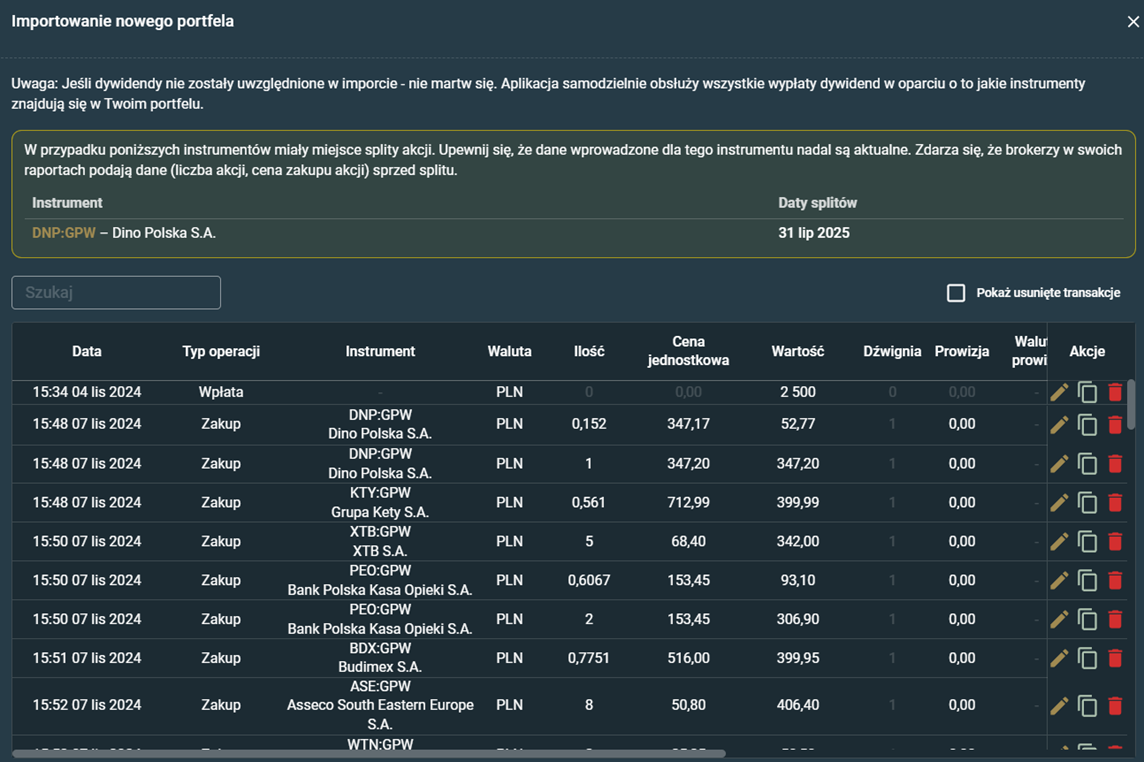
Task: Sort by Cena jednostkowa column header
Action: click(x=688, y=351)
